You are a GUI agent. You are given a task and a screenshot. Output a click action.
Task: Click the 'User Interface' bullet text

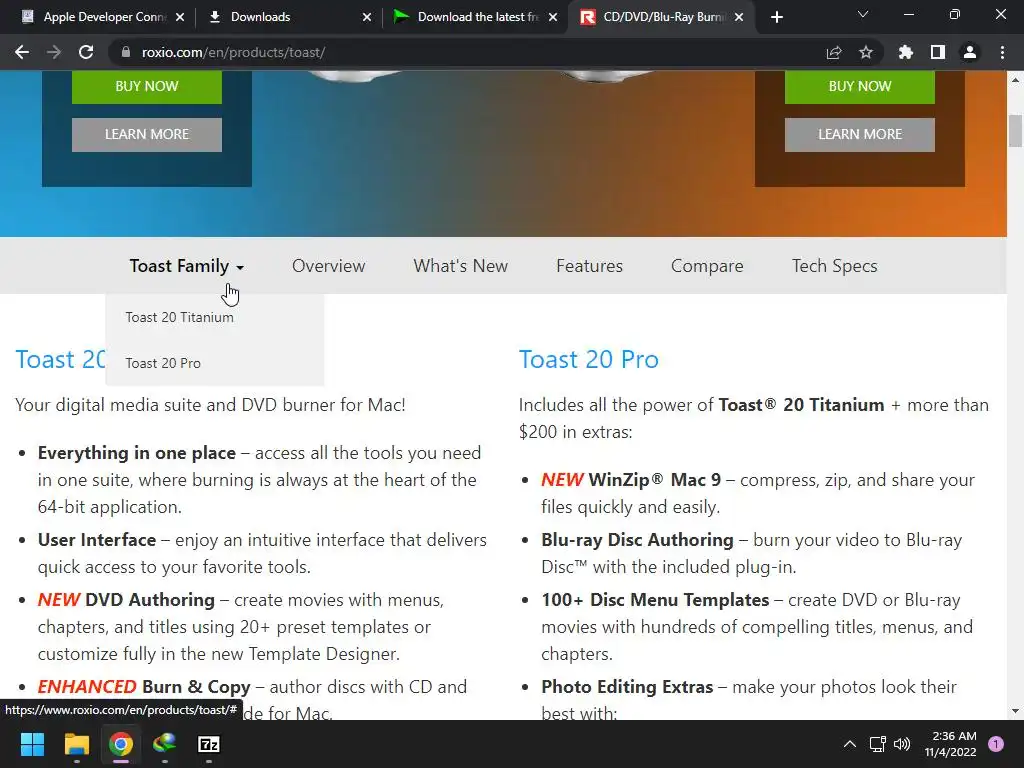pyautogui.click(x=97, y=540)
